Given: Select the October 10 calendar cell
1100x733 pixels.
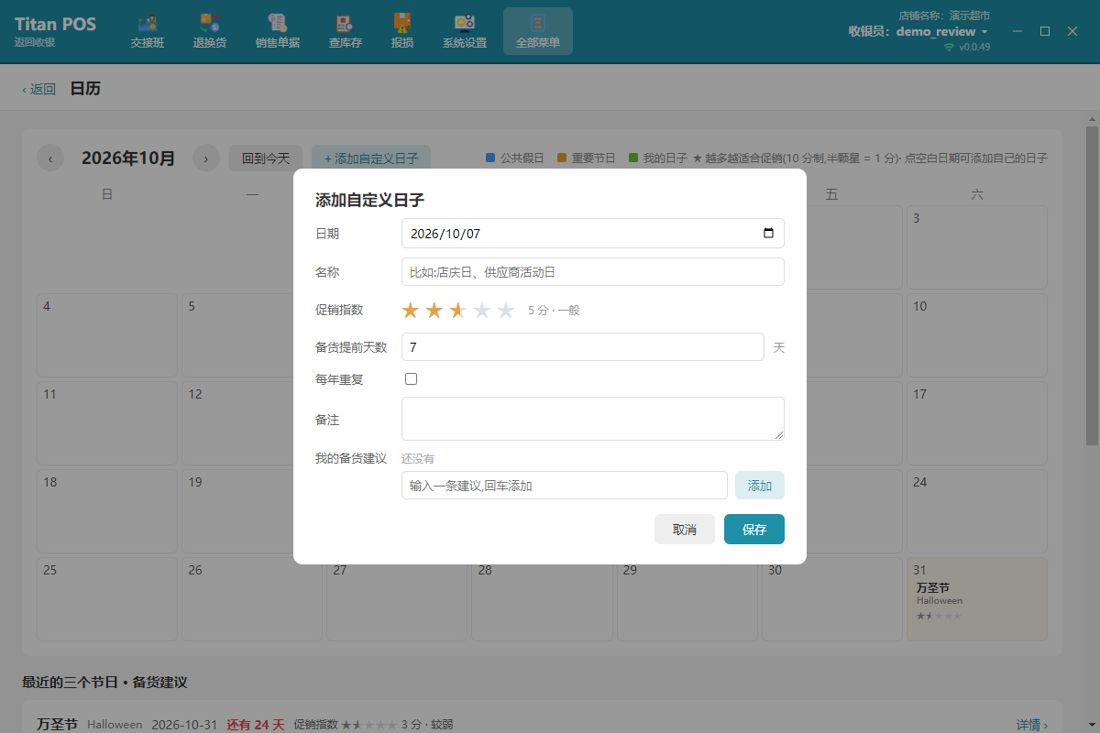Looking at the screenshot, I should [977, 335].
